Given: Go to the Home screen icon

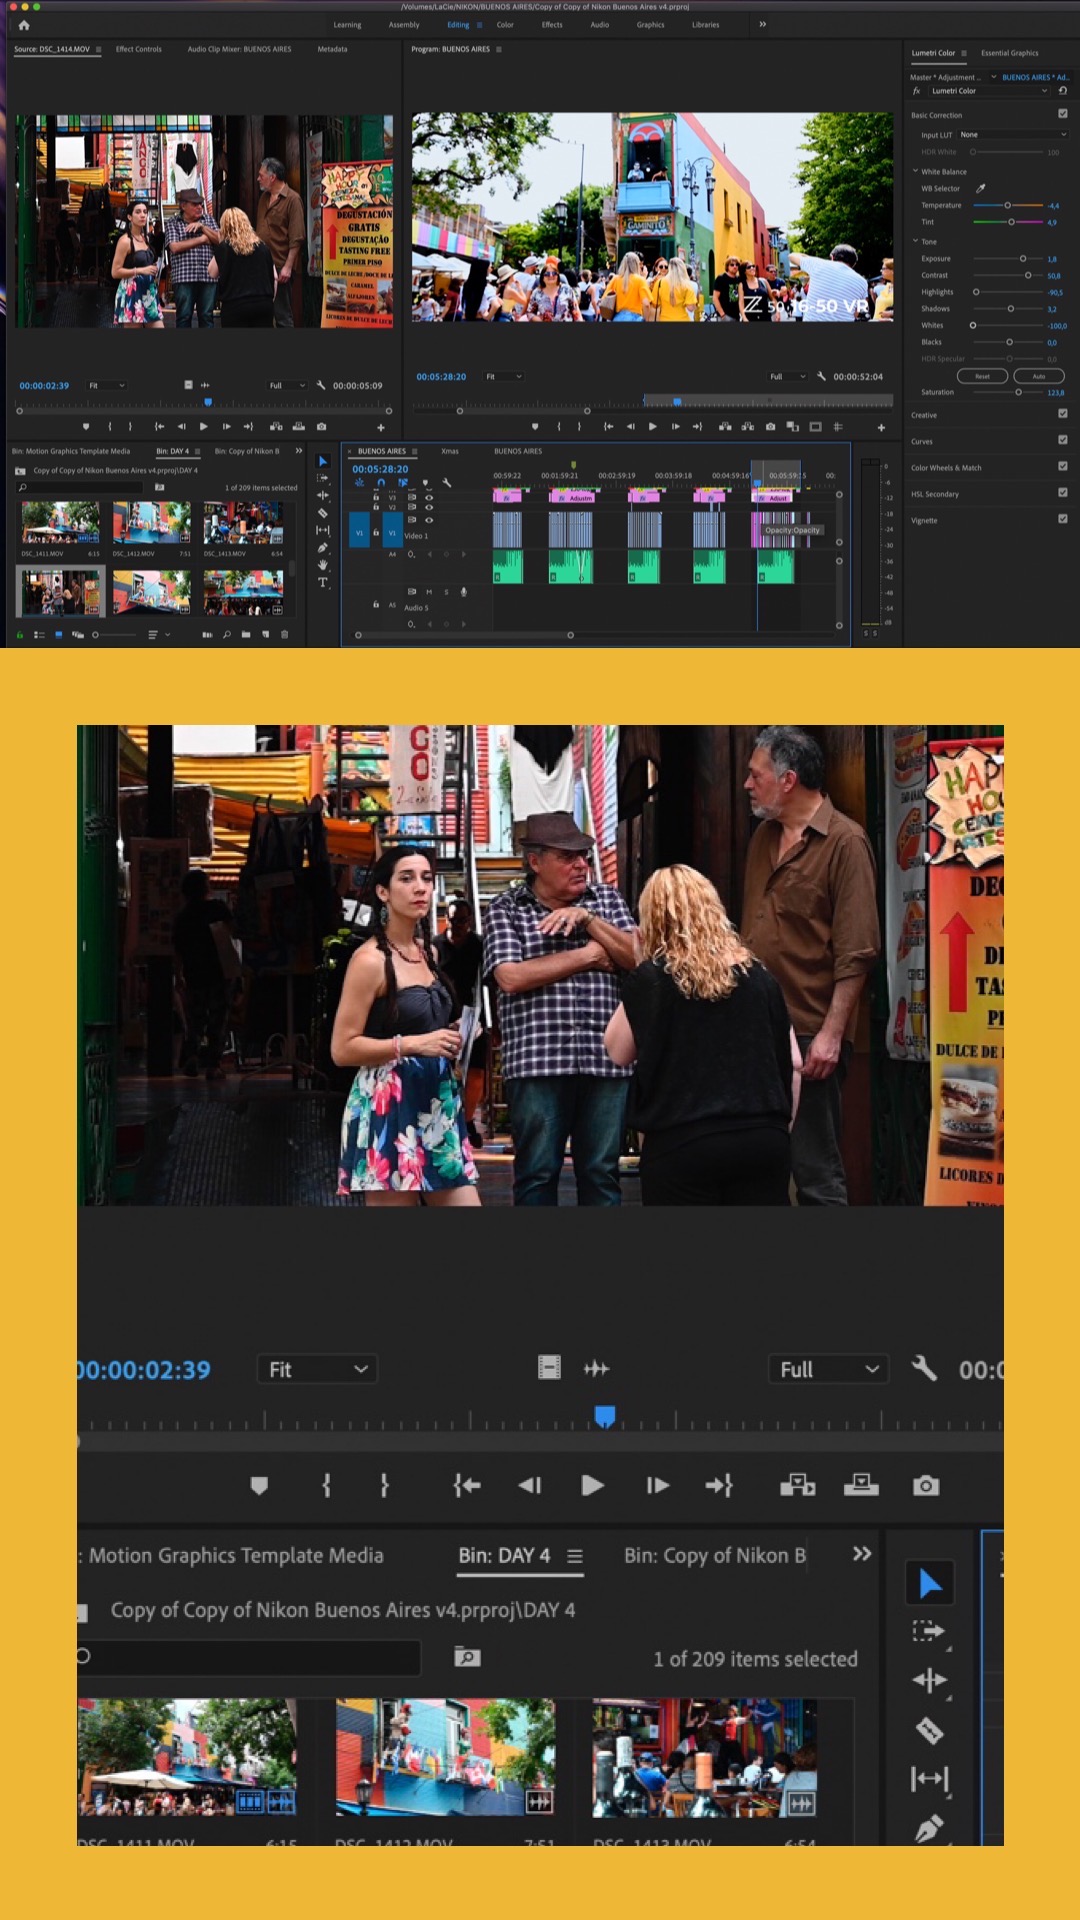Looking at the screenshot, I should 24,25.
